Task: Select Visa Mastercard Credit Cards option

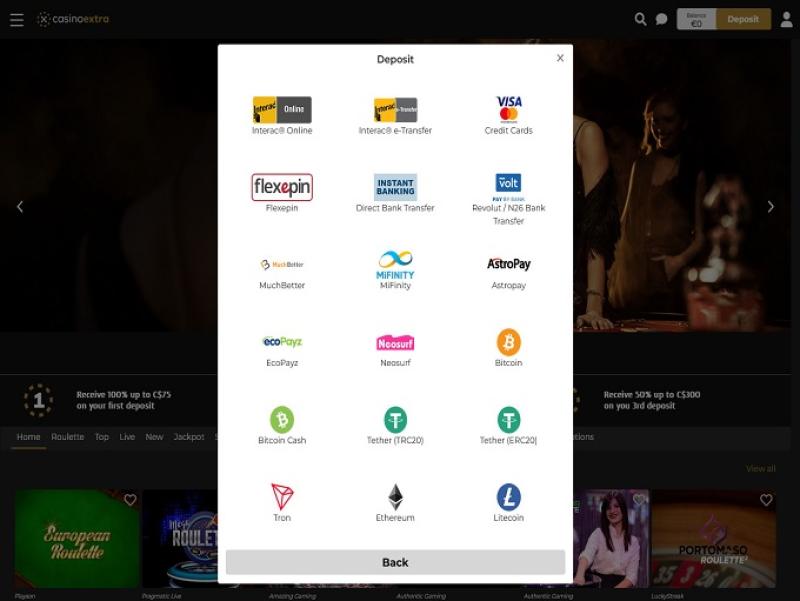Action: (x=508, y=109)
